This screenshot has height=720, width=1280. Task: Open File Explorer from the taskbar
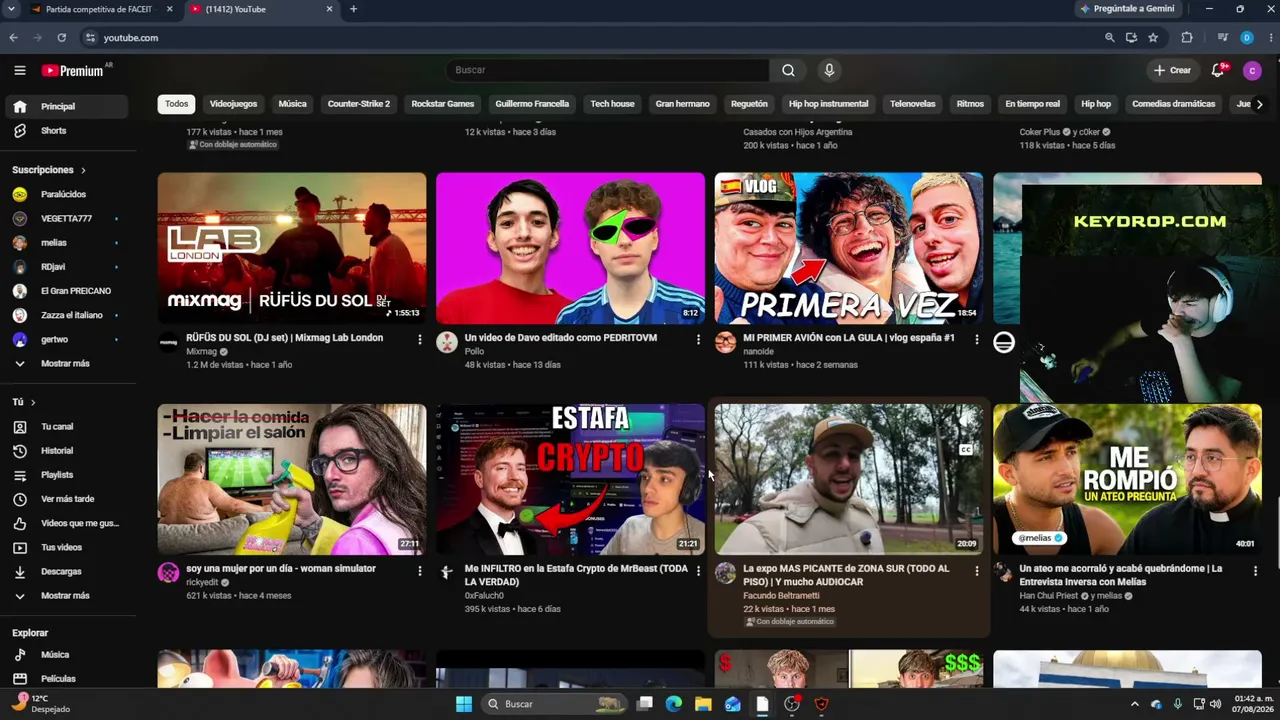tap(703, 704)
